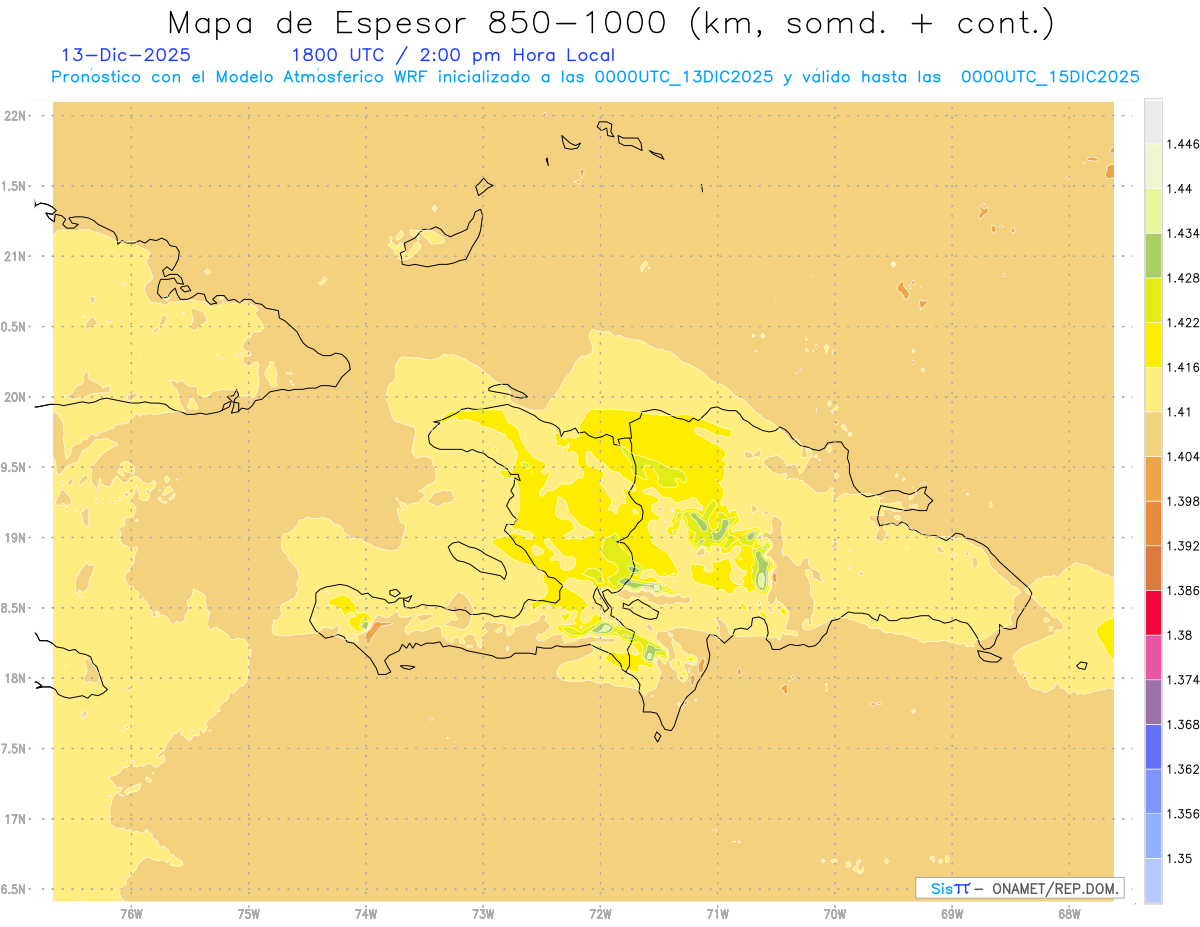Click the pale yellow legend band between 1.416 and 1.41
Viewport: 1200px width, 927px height.
tap(1153, 389)
